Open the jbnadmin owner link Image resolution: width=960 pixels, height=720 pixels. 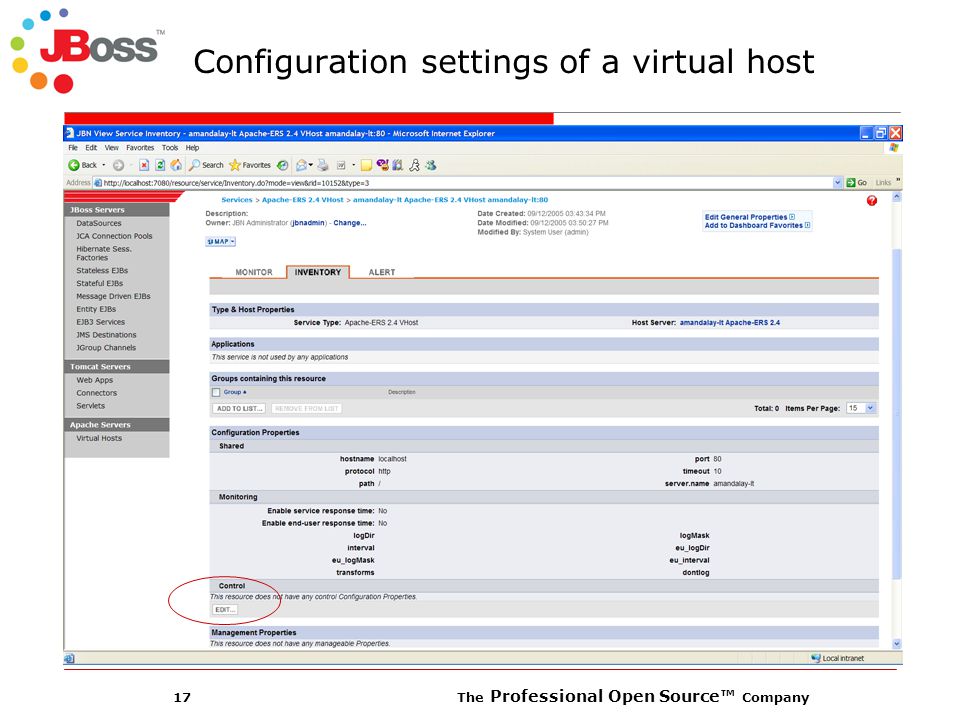(x=309, y=223)
